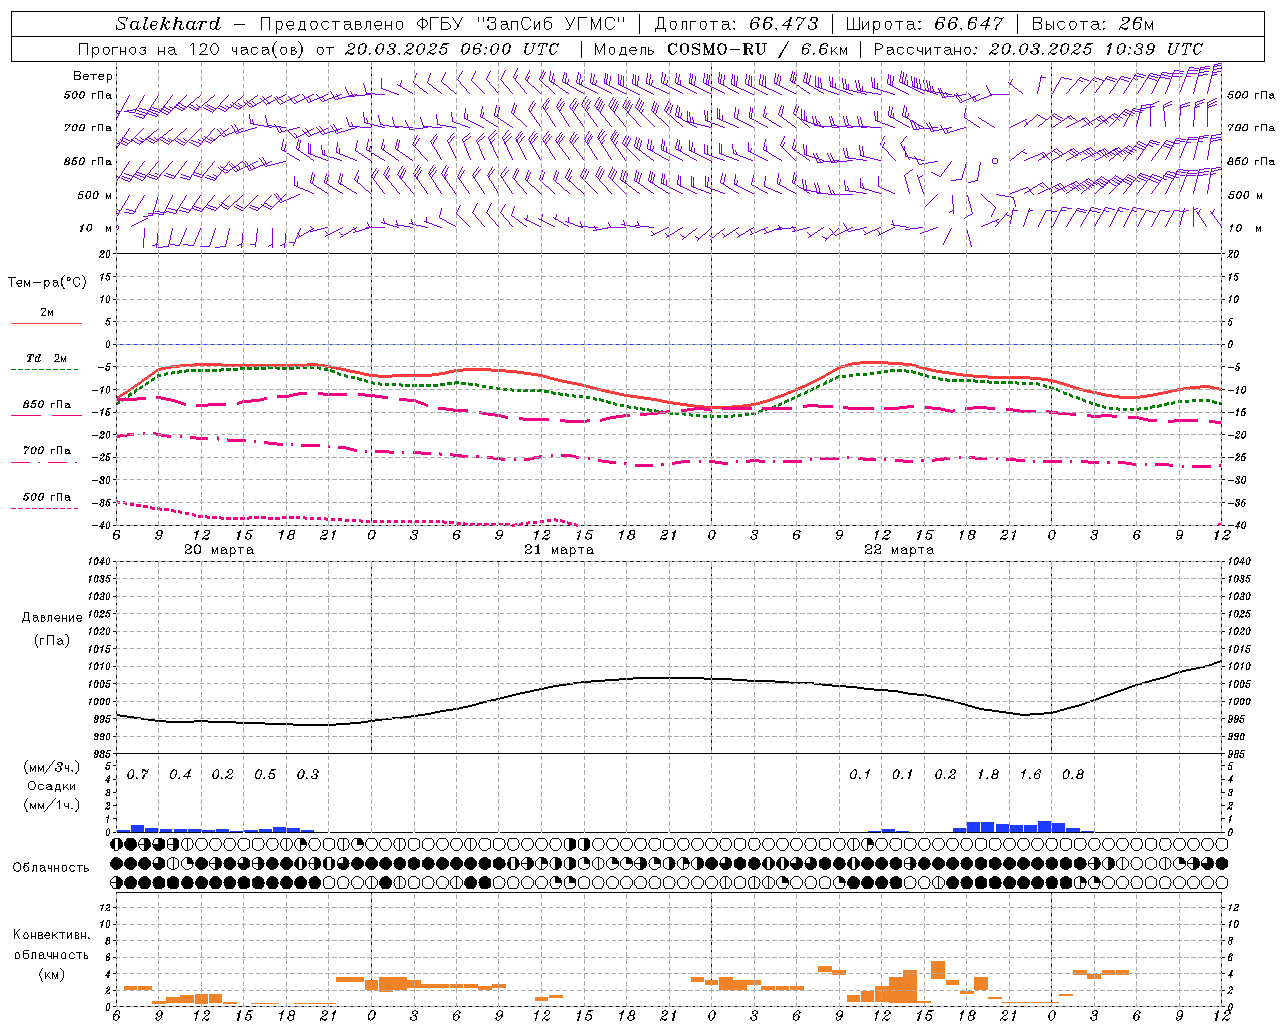Select the 'Долгота: 66.473' longitude value
The width and height of the screenshot is (1280, 1024).
click(x=737, y=24)
